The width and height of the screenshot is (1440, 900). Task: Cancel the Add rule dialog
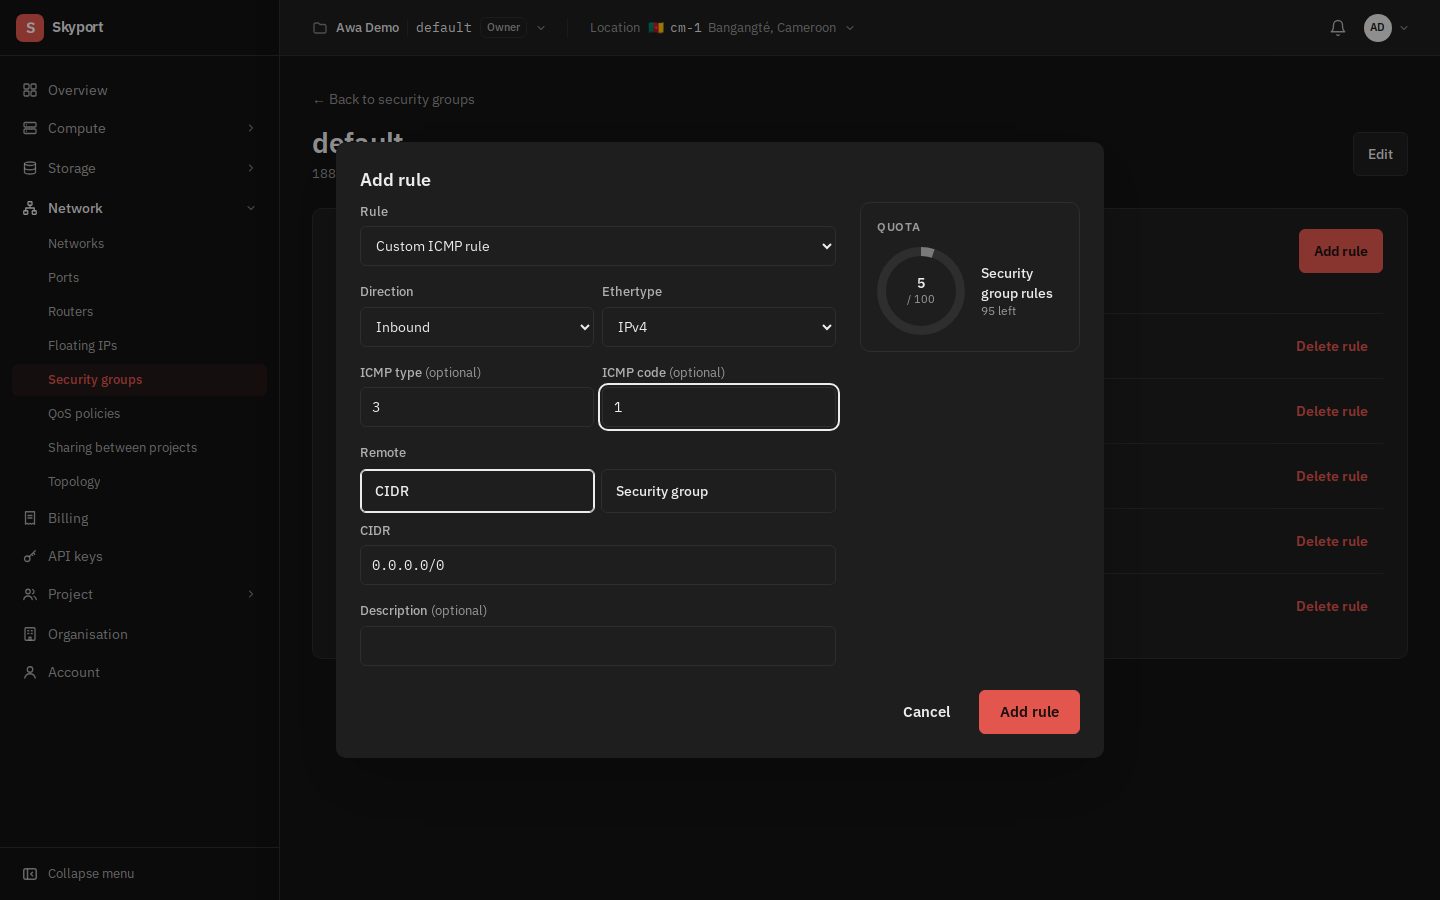click(x=926, y=712)
